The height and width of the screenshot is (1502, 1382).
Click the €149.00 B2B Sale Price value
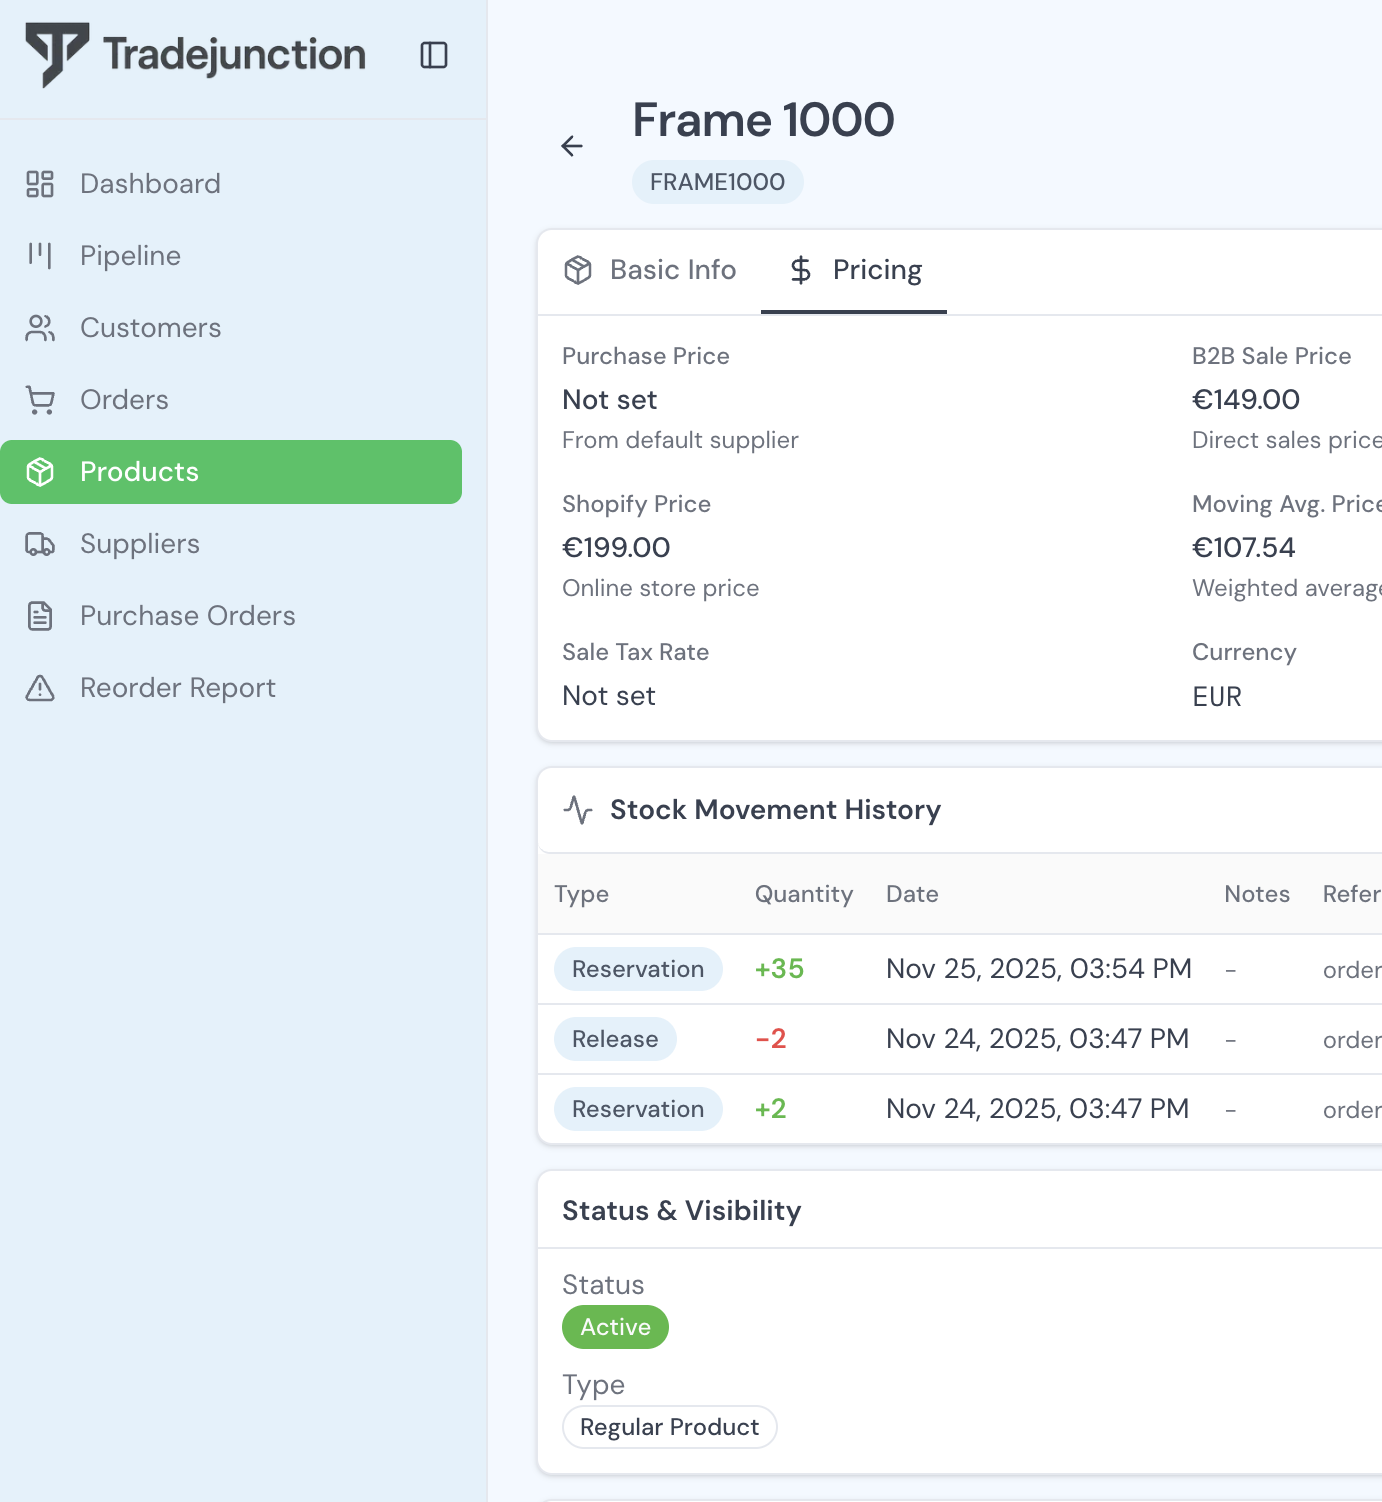tap(1246, 400)
